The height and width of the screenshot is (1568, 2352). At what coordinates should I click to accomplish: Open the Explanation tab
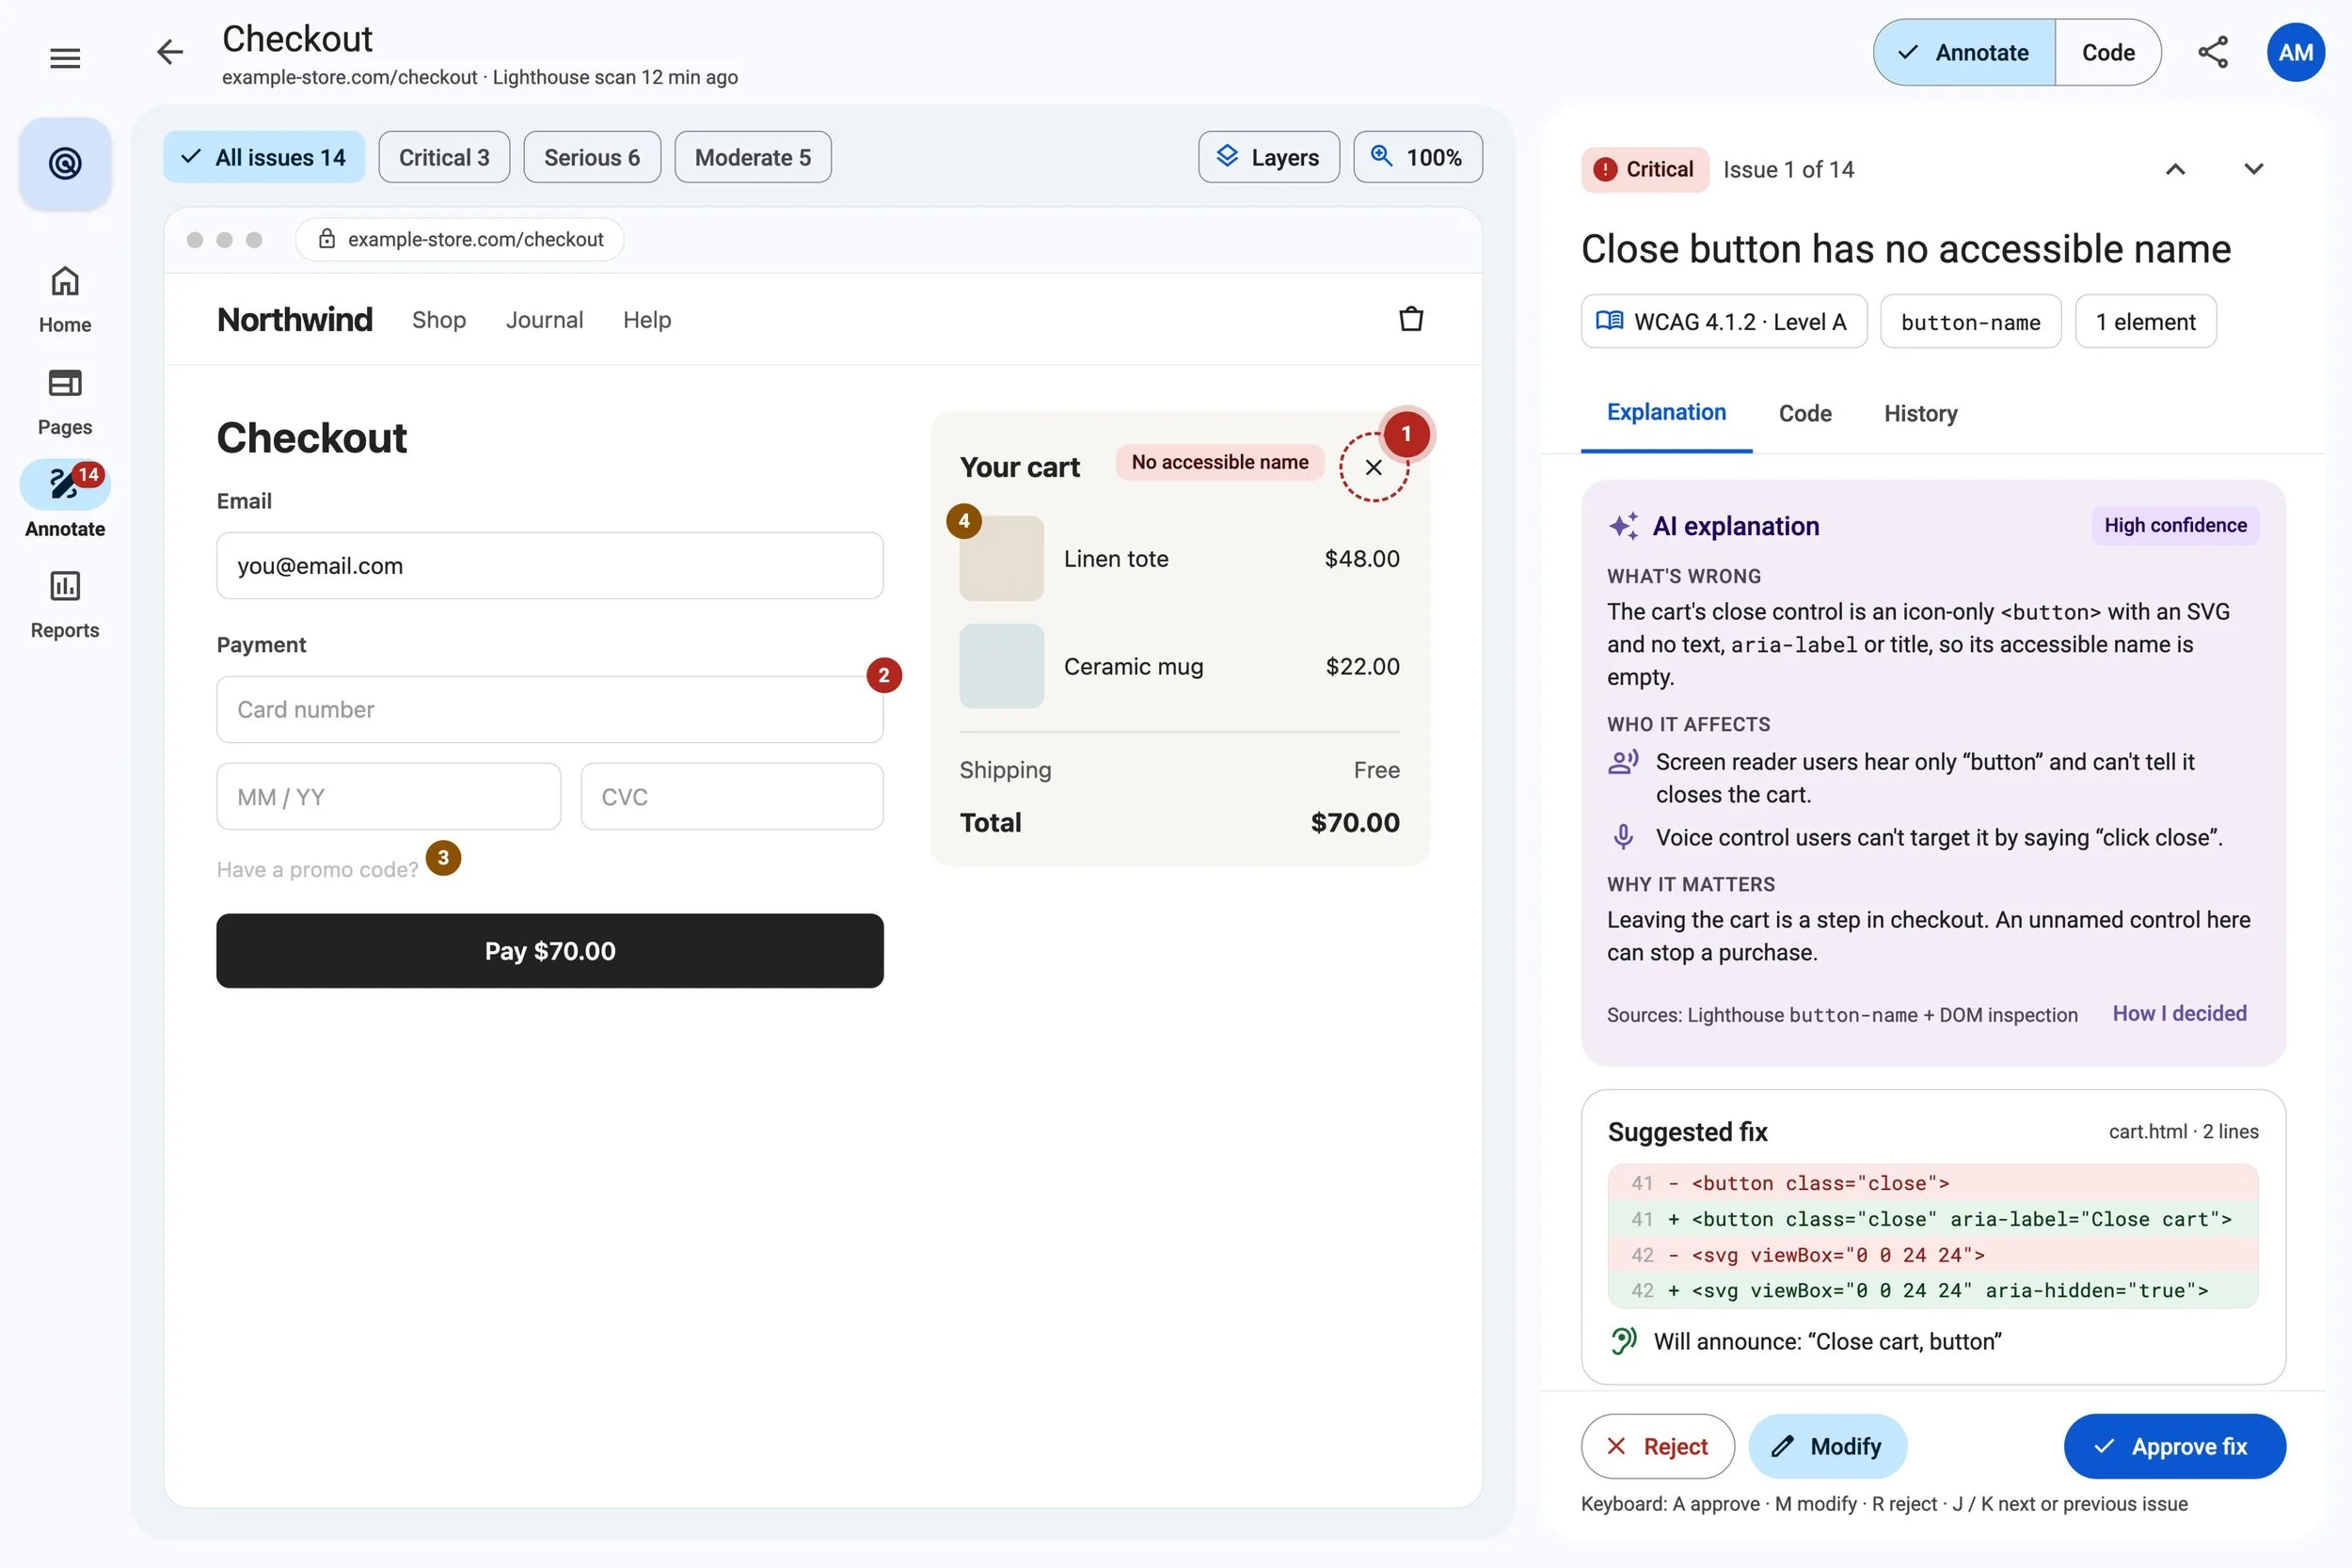tap(1665, 412)
